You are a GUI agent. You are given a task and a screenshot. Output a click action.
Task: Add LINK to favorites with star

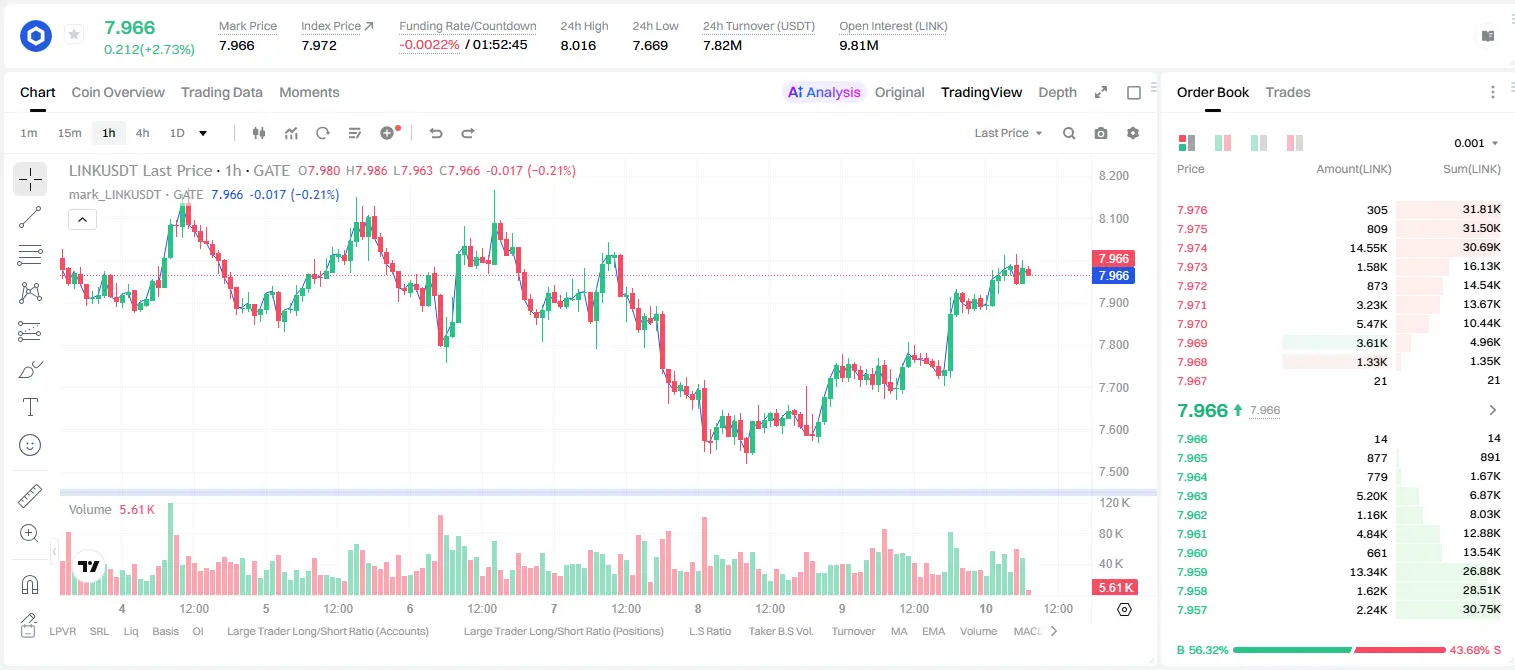tap(74, 34)
